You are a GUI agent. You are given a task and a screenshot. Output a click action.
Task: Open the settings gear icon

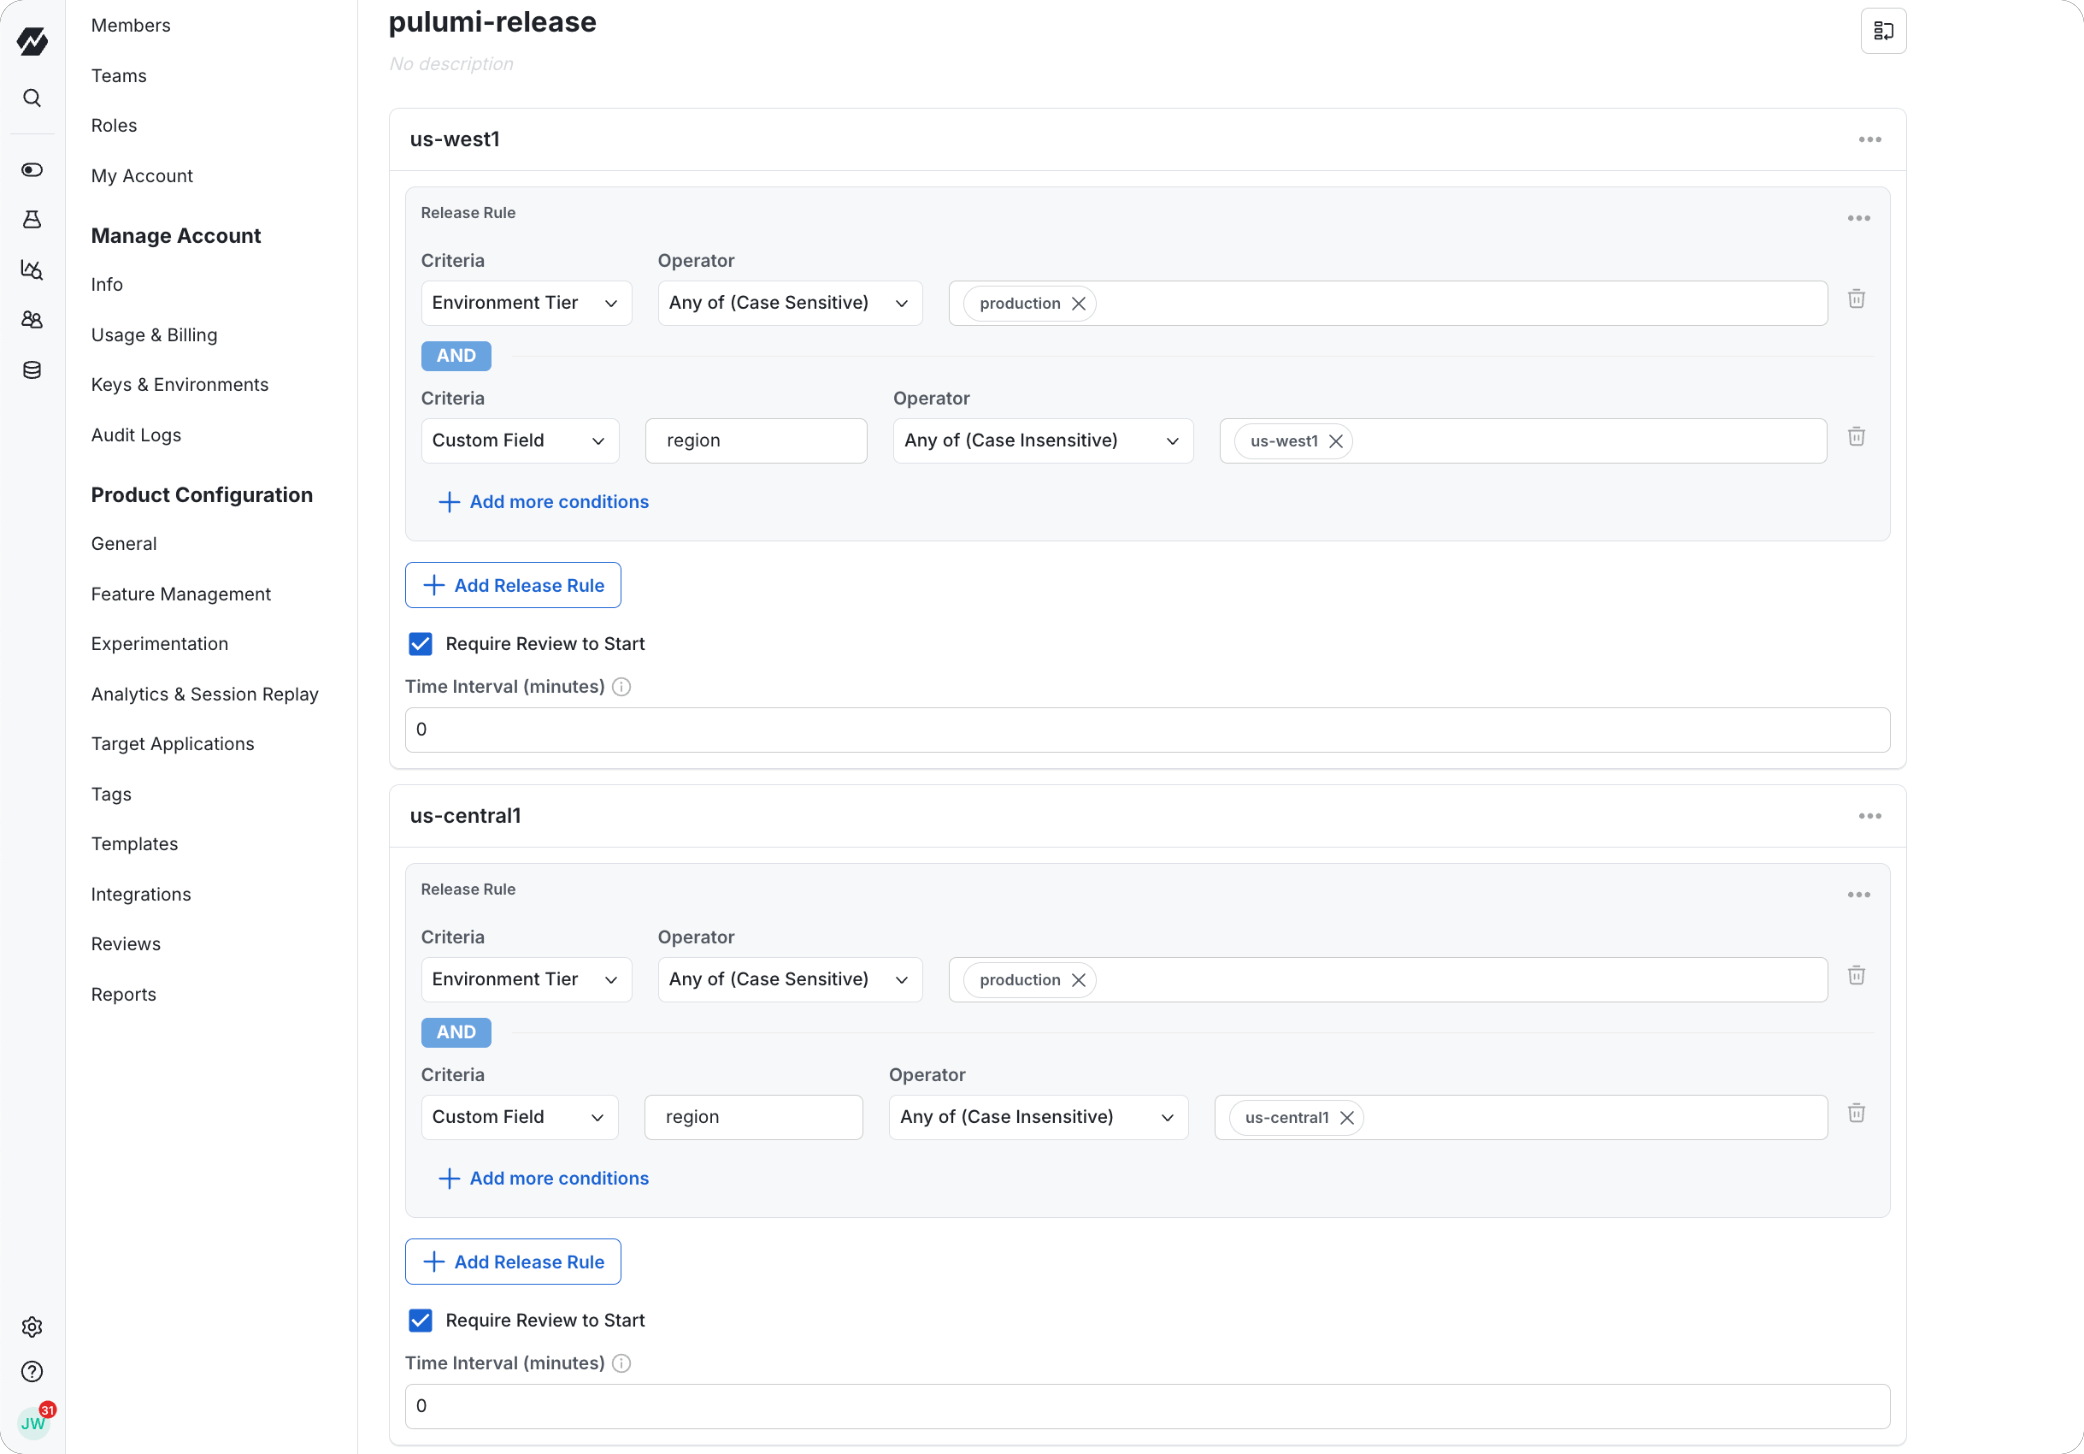[x=32, y=1327]
